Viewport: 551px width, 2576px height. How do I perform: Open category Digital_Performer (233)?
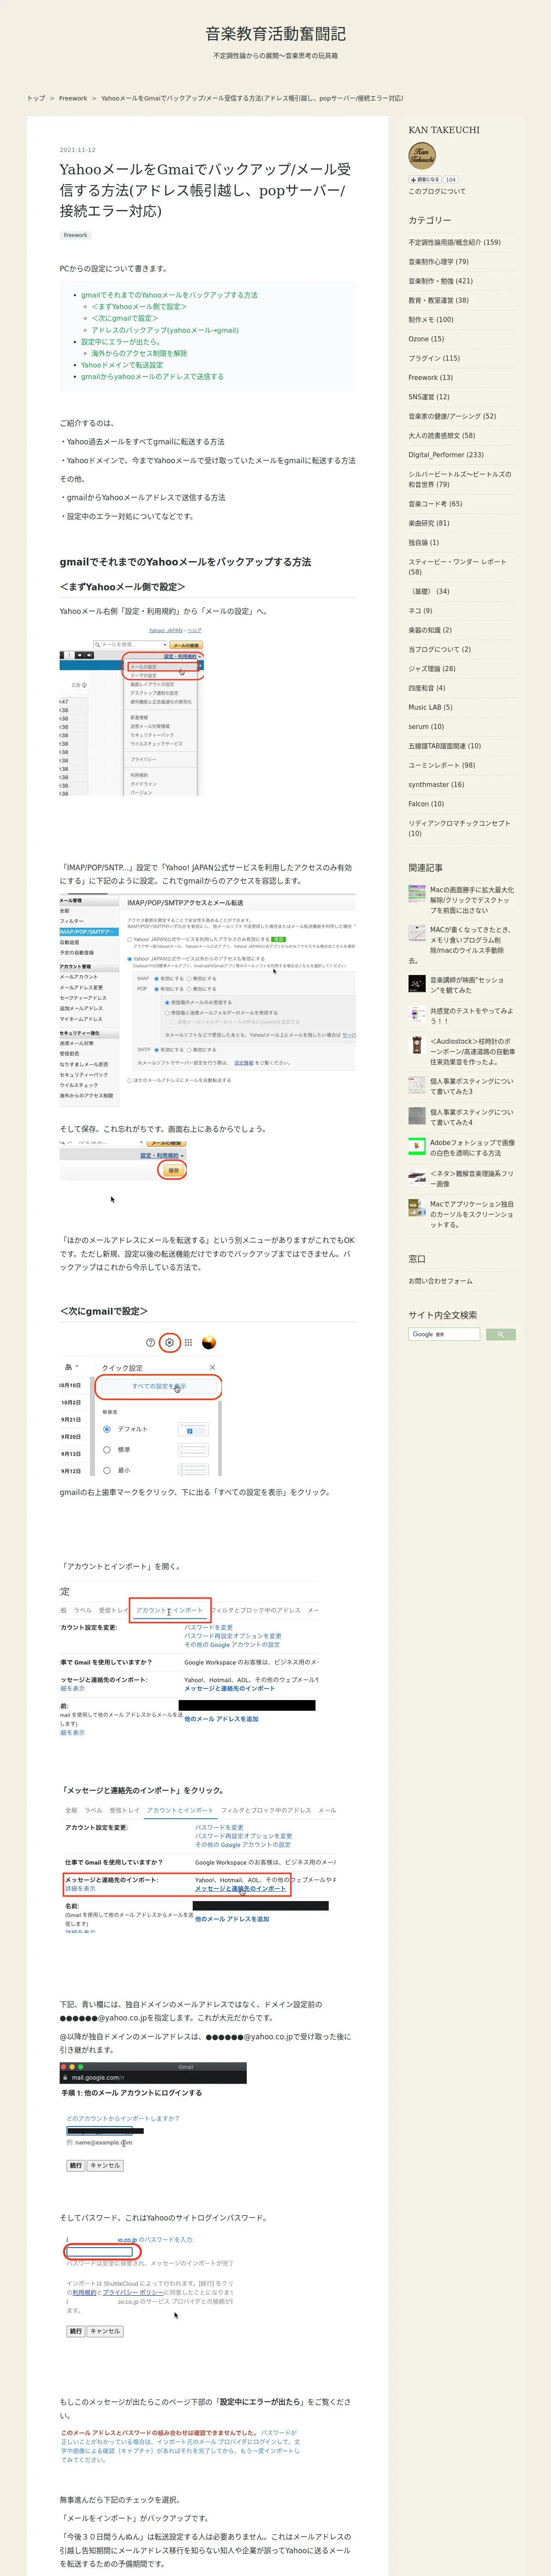click(446, 455)
